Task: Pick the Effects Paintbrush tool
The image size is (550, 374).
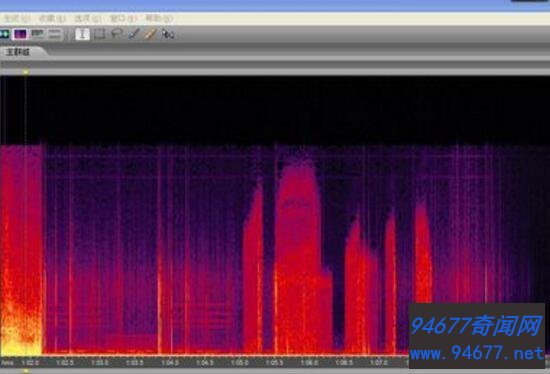Action: click(134, 34)
